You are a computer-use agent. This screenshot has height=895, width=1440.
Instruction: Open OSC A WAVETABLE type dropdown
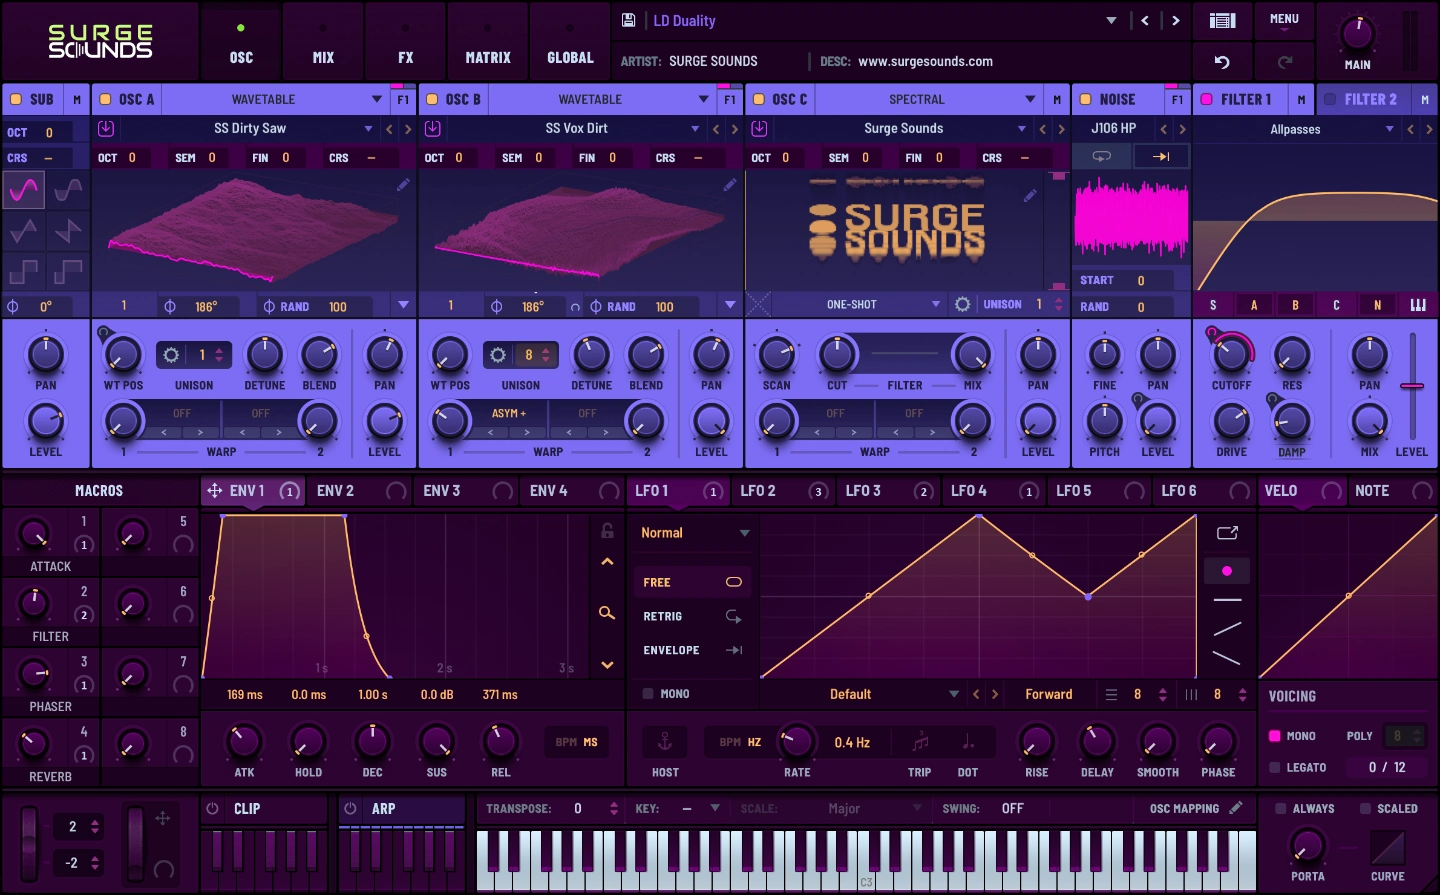point(376,99)
